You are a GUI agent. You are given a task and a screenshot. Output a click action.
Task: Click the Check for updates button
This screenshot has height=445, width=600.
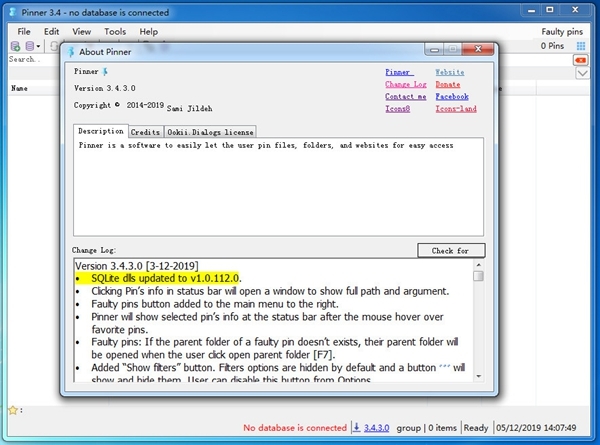coord(451,251)
